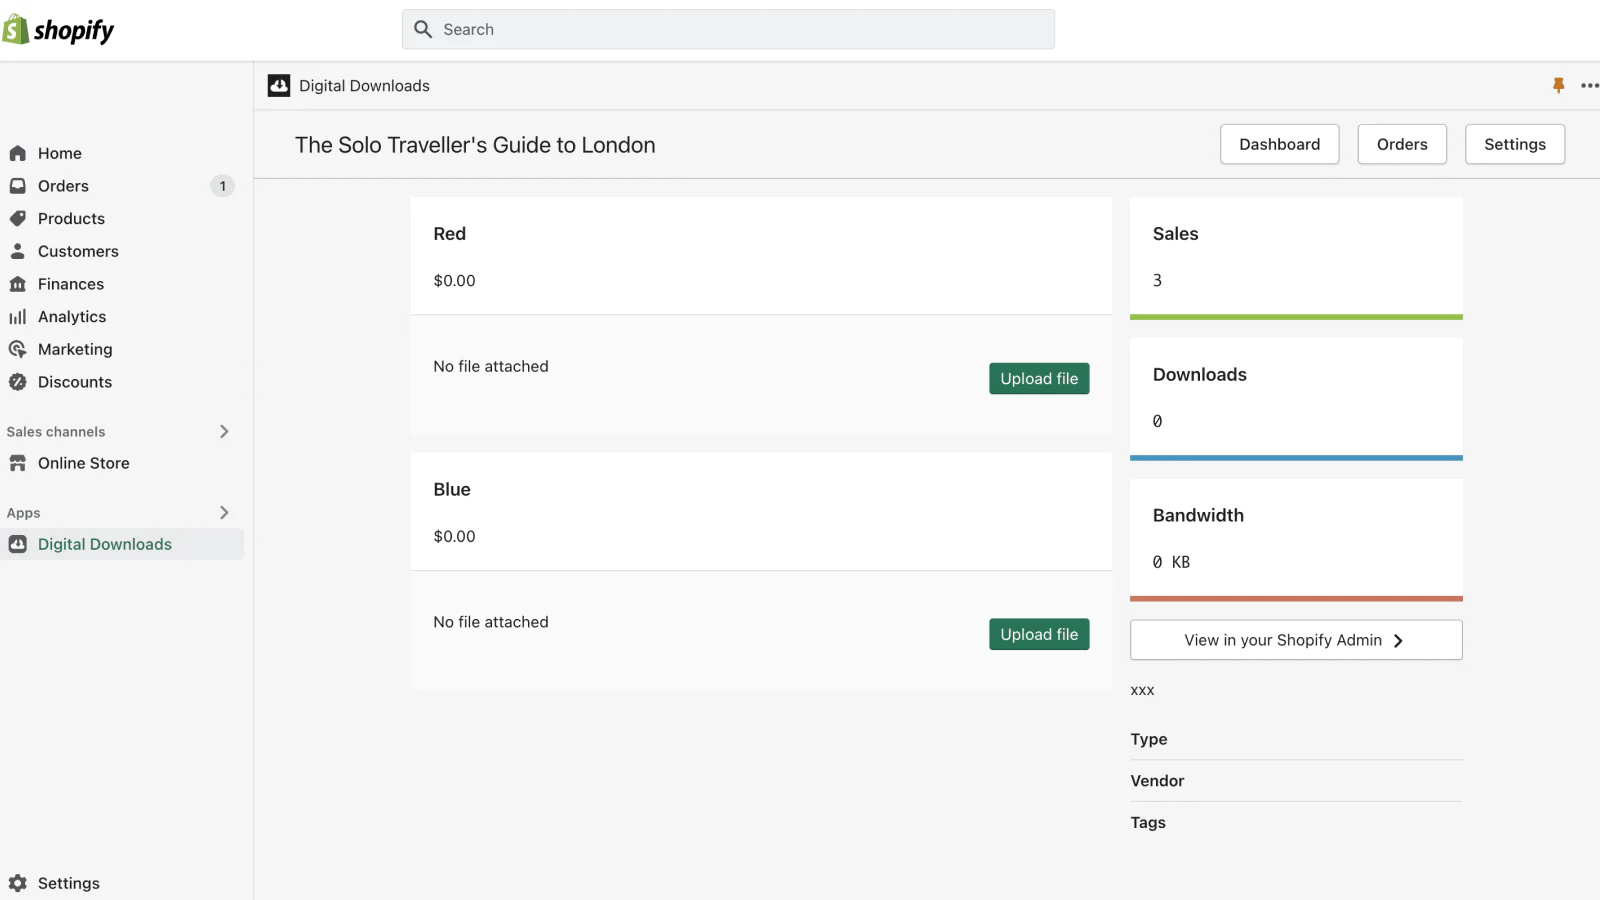Open Products via tag icon
Screen dimensions: 1600x900
(x=18, y=218)
